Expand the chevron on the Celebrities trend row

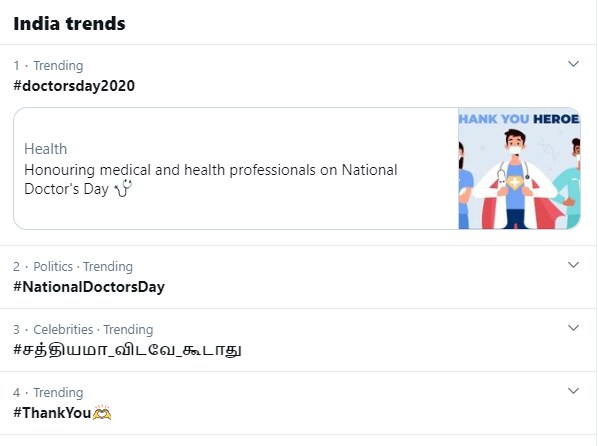(573, 328)
